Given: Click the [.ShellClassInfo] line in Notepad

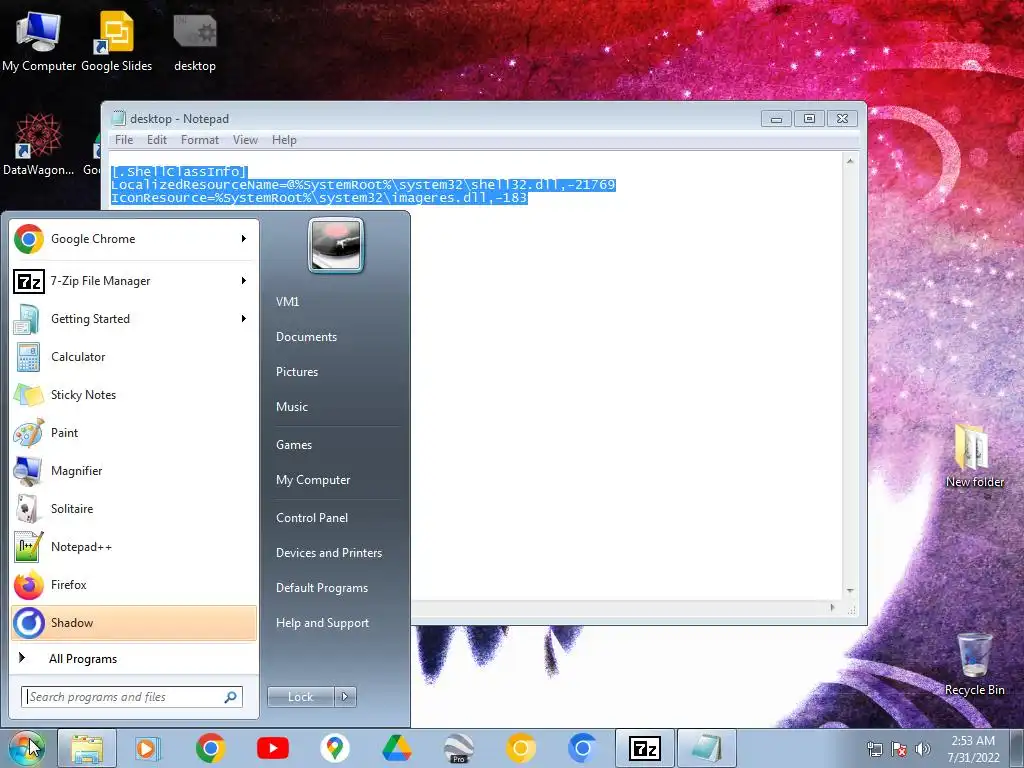Looking at the screenshot, I should coord(179,172).
